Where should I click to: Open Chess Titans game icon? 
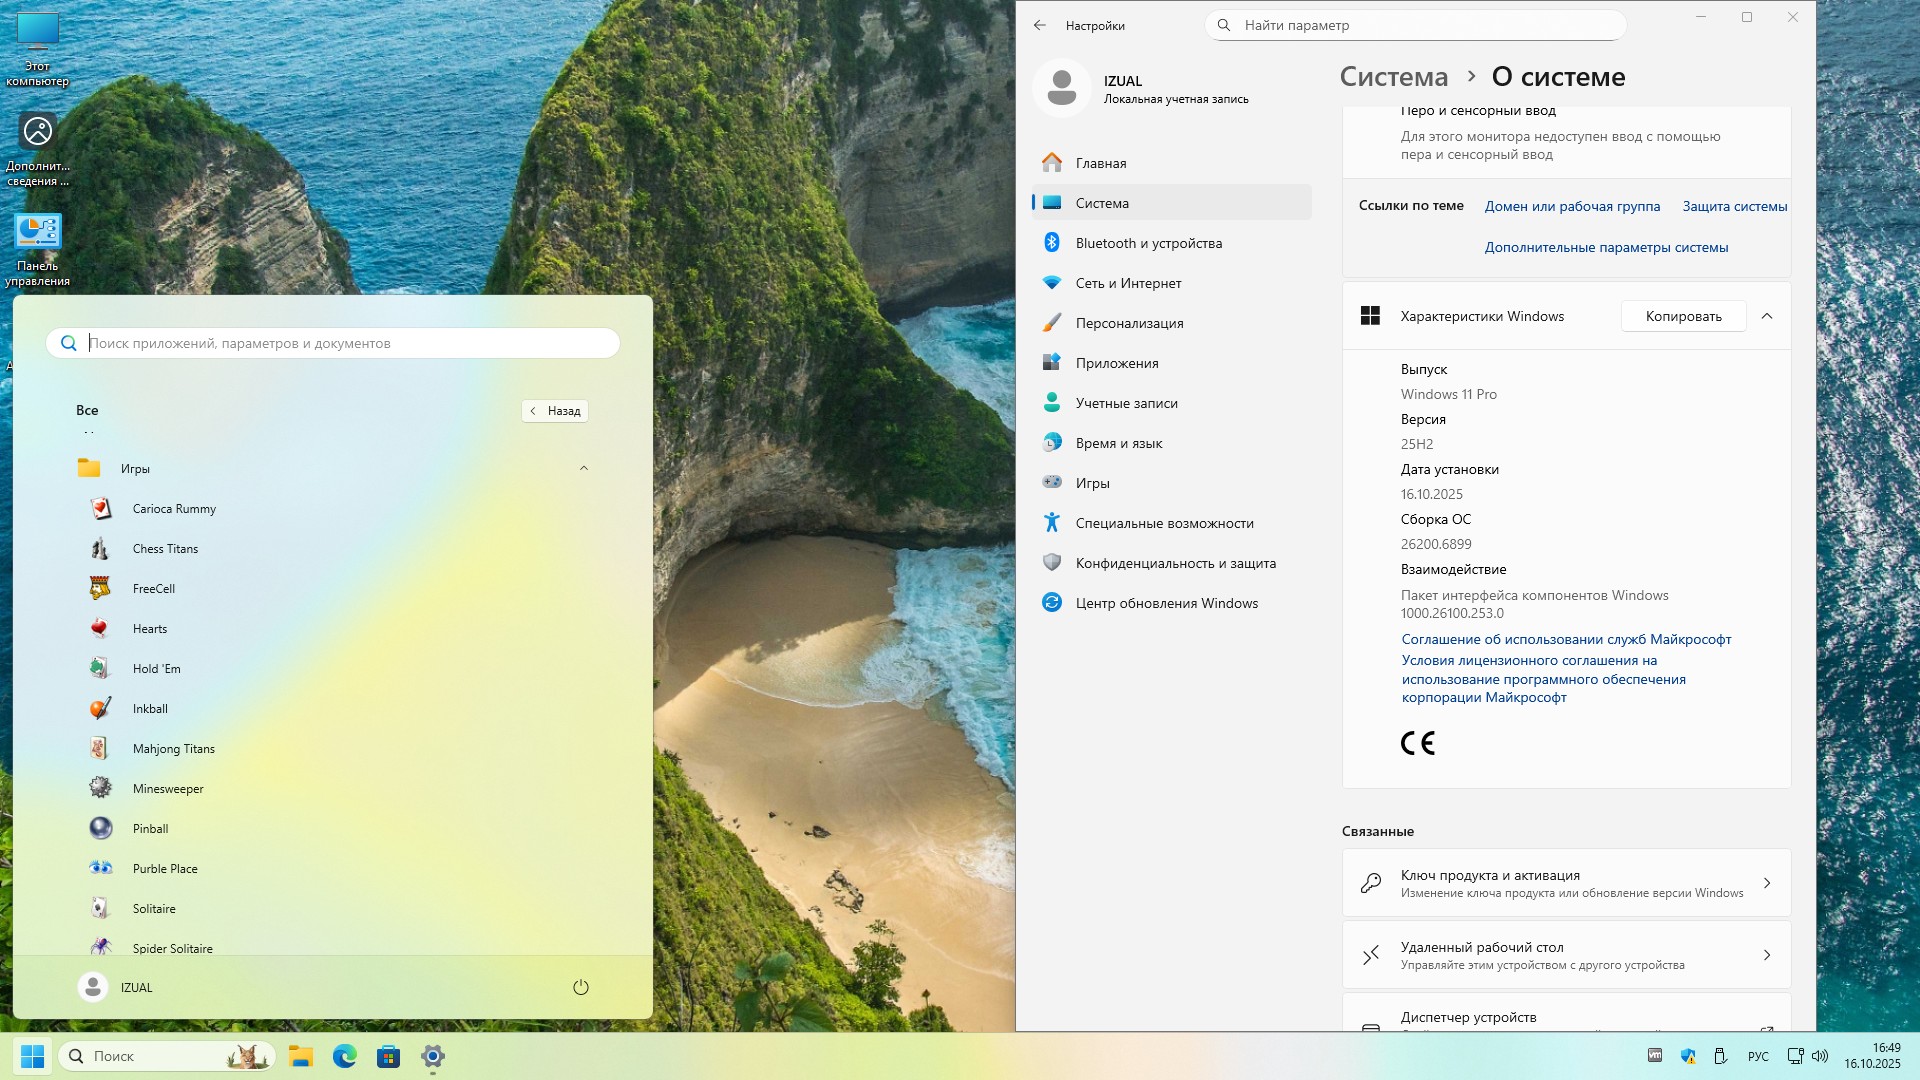point(100,549)
